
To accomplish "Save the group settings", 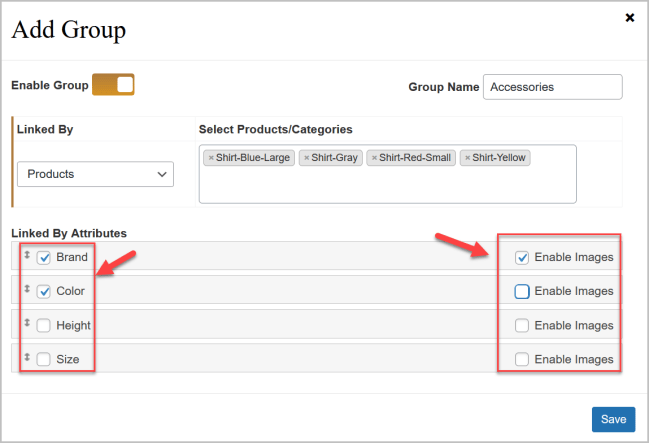I will coord(612,419).
